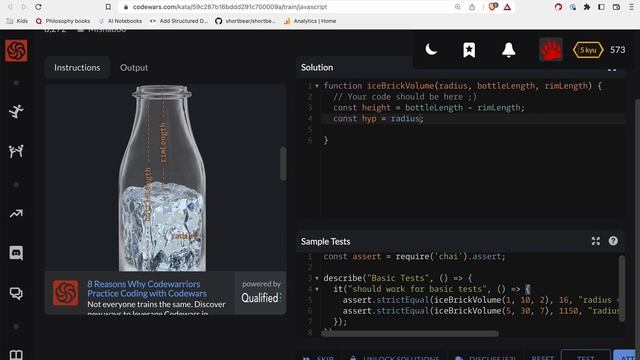Place cursor after 'radius' on line 4

[420, 119]
